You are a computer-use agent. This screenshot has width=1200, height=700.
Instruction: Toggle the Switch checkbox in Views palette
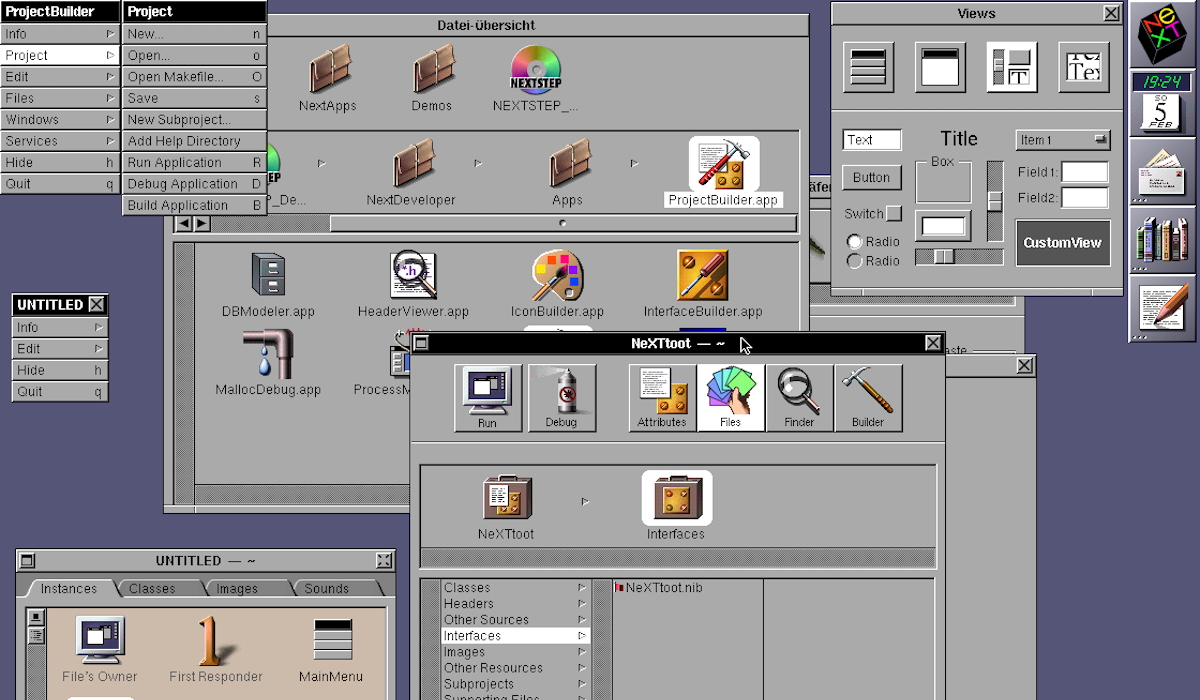coord(894,214)
